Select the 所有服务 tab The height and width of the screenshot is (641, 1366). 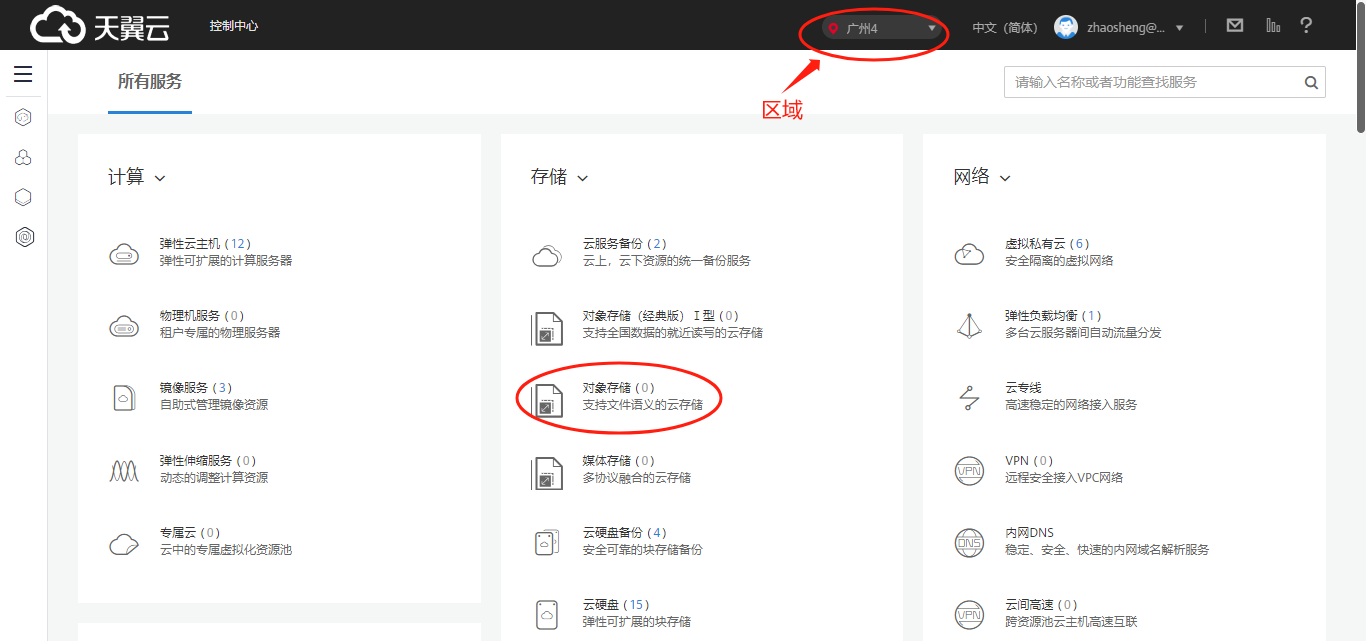[x=150, y=82]
